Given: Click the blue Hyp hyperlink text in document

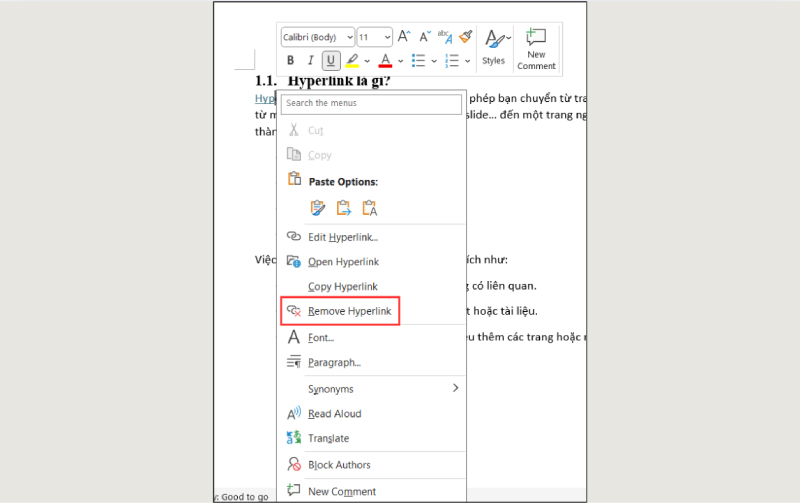Looking at the screenshot, I should pyautogui.click(x=265, y=98).
